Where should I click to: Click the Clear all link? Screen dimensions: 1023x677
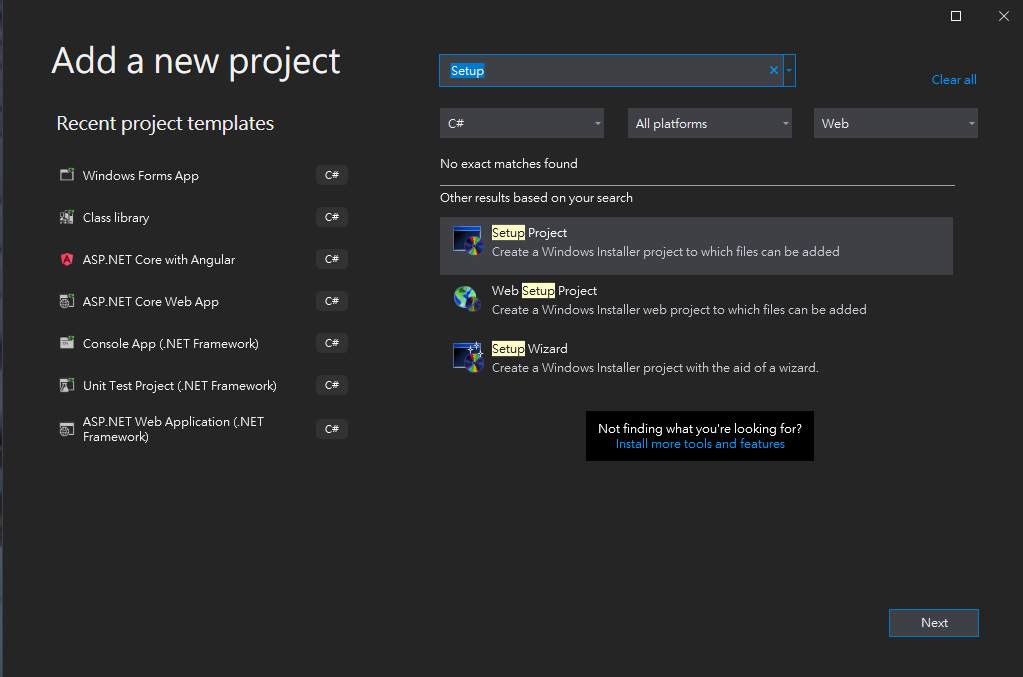(954, 80)
